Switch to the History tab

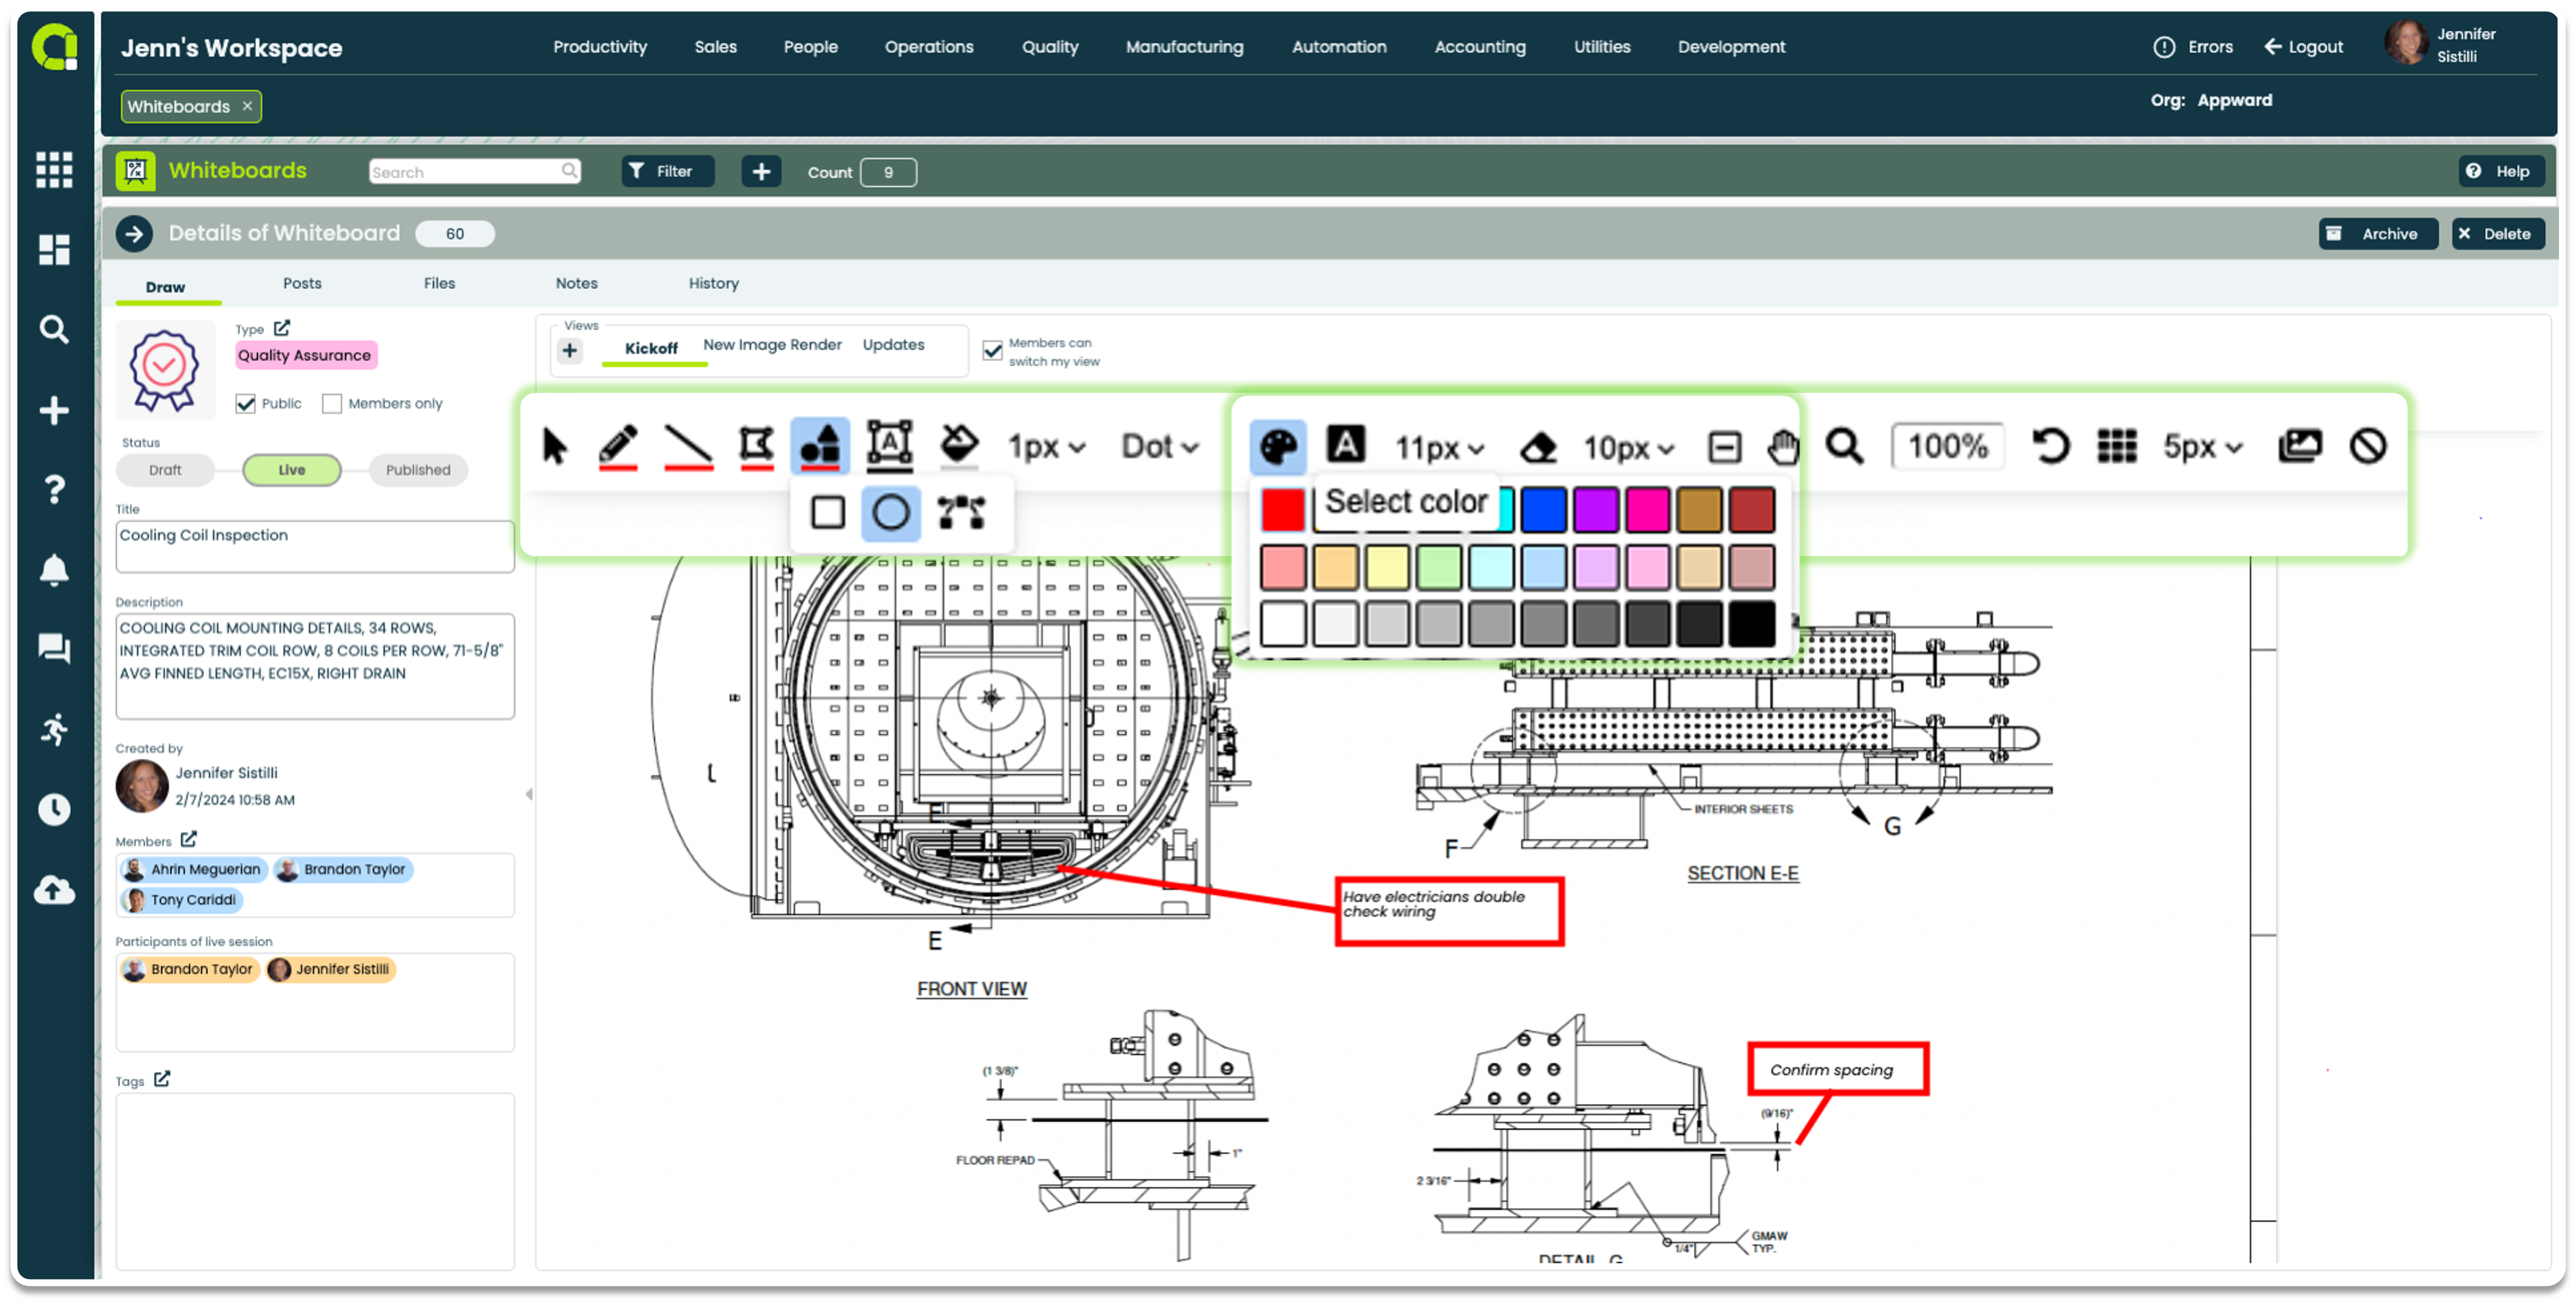click(713, 284)
